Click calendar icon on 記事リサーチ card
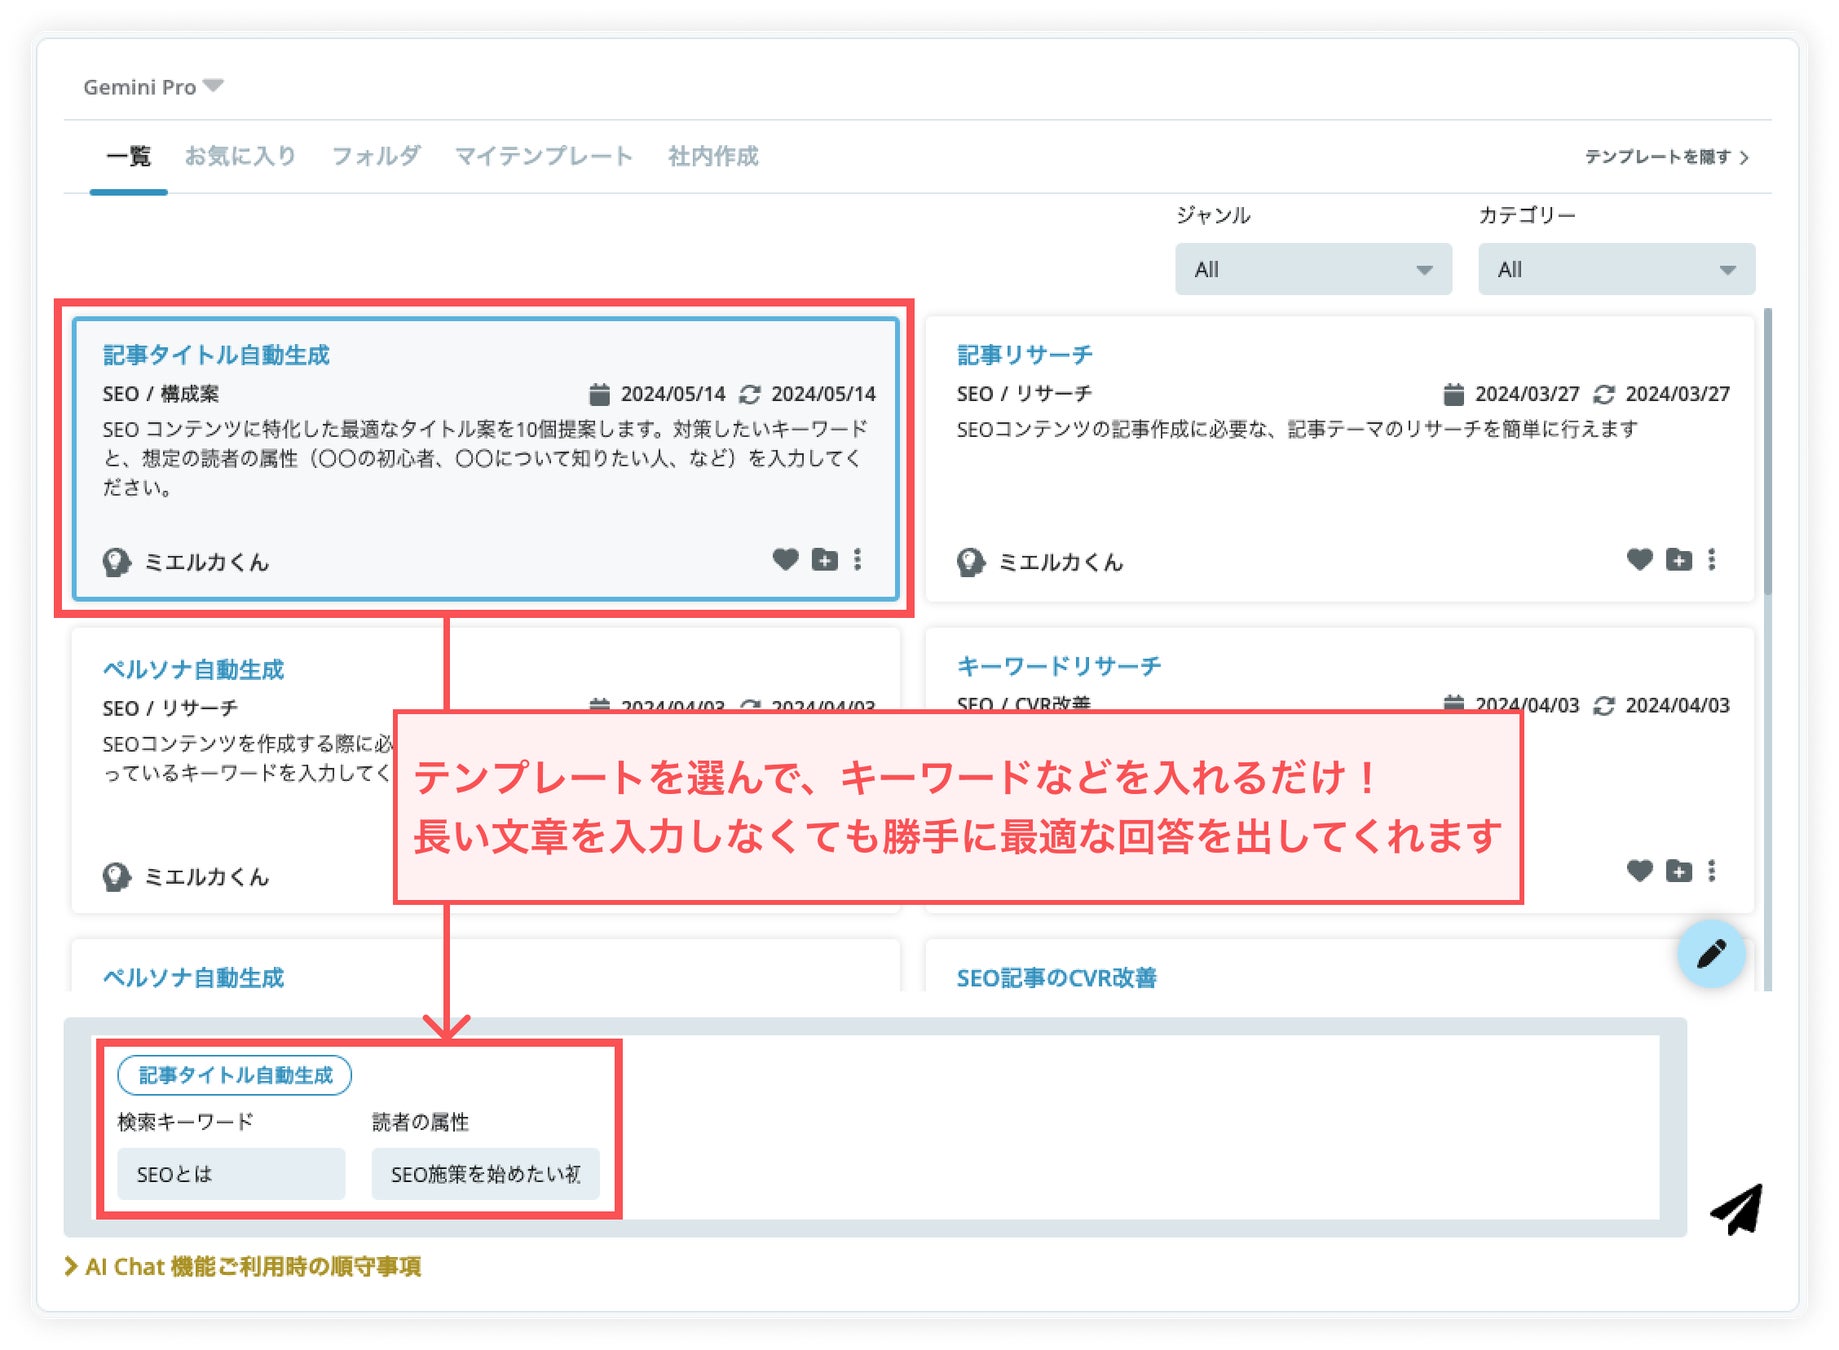The width and height of the screenshot is (1839, 1350). point(1453,394)
